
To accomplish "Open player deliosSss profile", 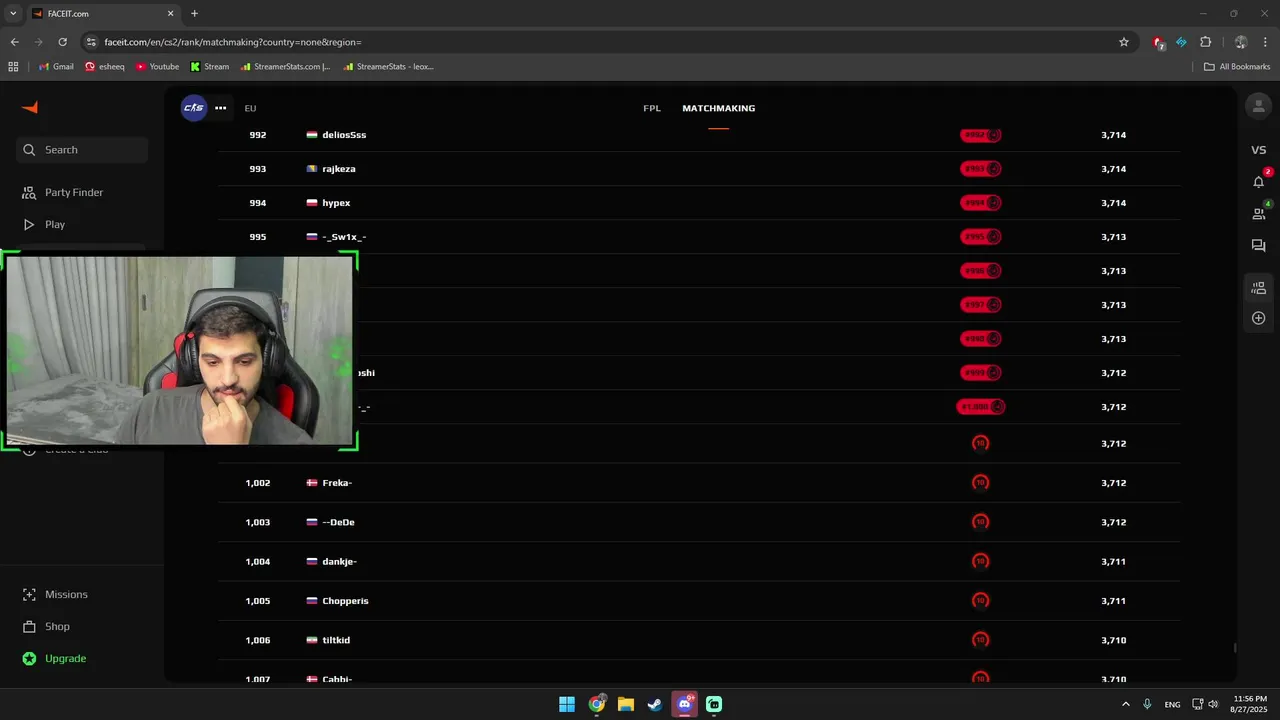I will [344, 135].
